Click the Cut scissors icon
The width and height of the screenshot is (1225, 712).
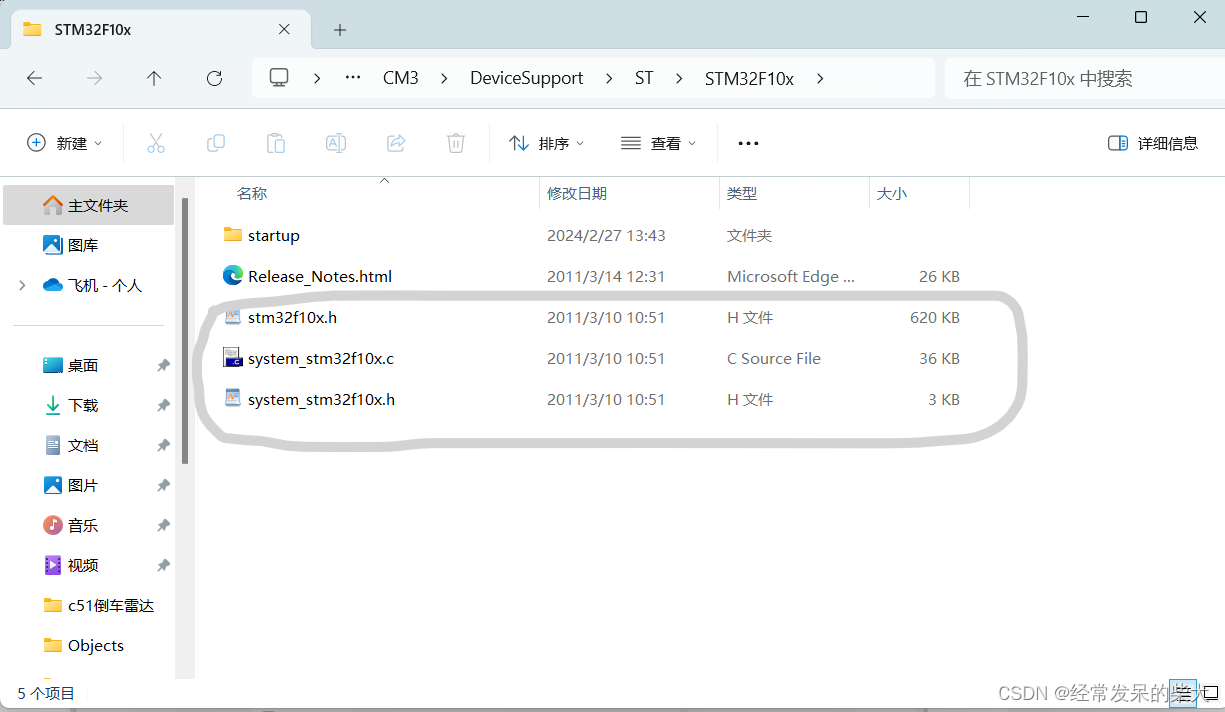coord(155,143)
